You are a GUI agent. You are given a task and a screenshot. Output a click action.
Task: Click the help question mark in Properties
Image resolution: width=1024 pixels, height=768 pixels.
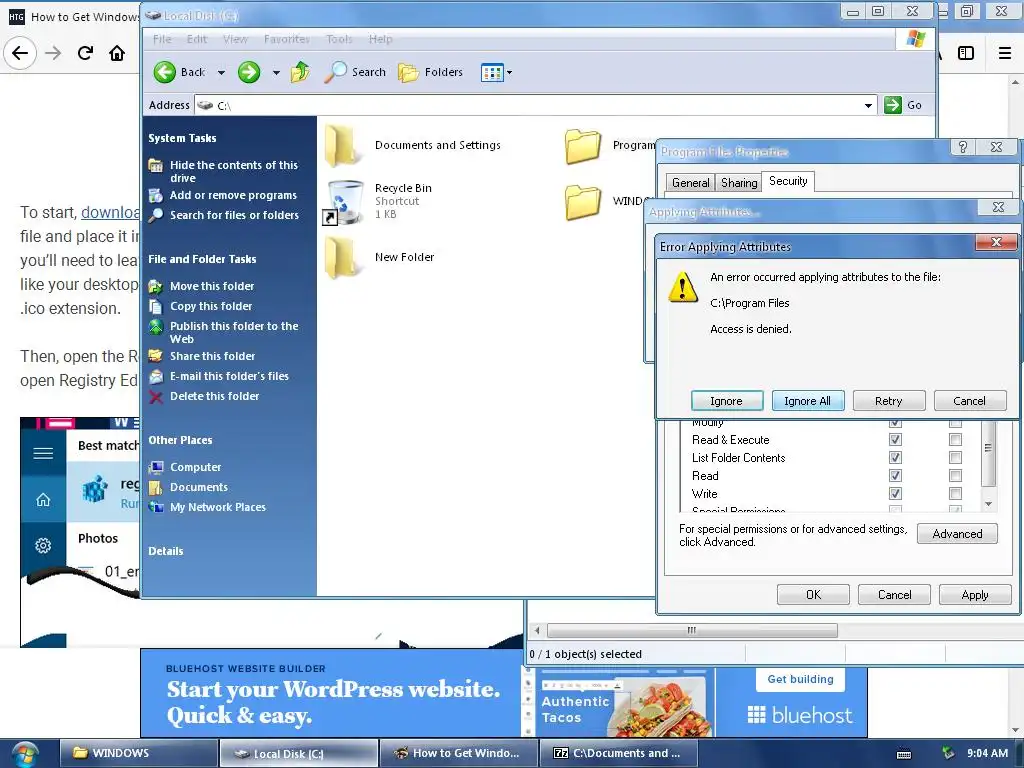[x=963, y=147]
